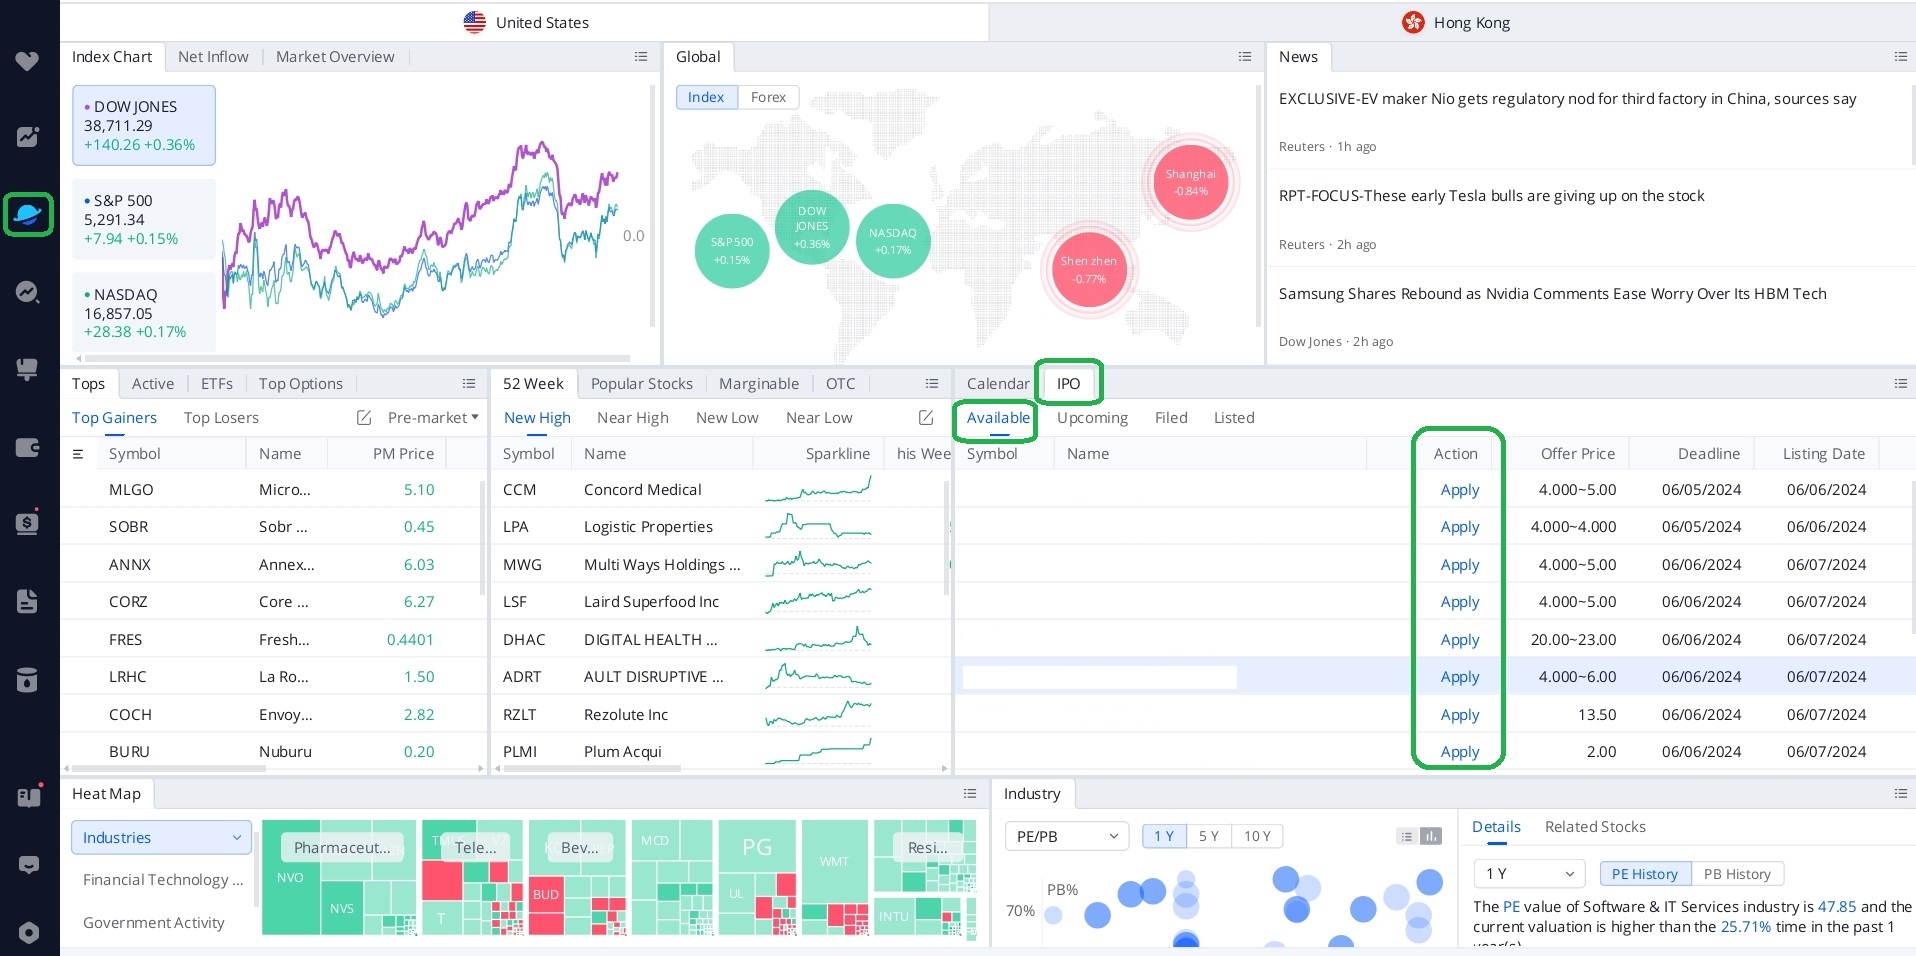Open the Heat Map panel menu icon

(x=969, y=794)
